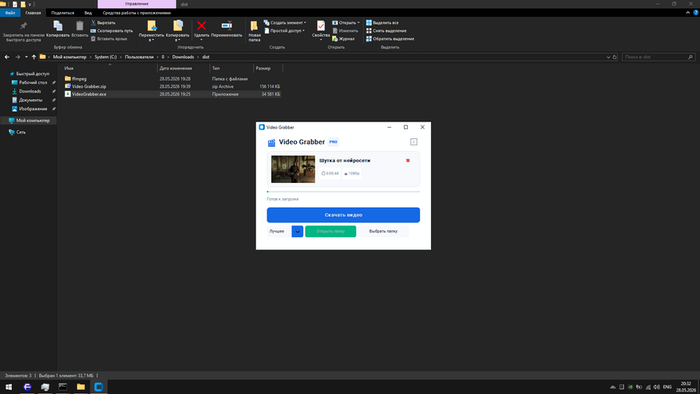Click the blue Скачать видео button

(343, 215)
